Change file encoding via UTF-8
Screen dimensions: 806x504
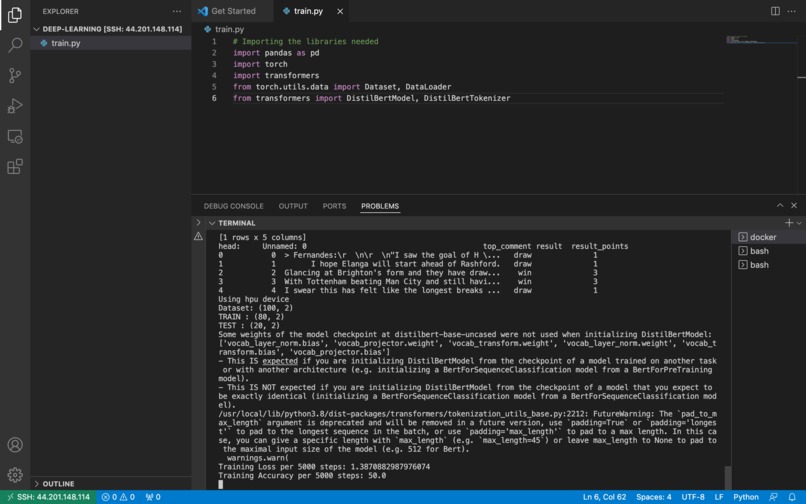(692, 497)
